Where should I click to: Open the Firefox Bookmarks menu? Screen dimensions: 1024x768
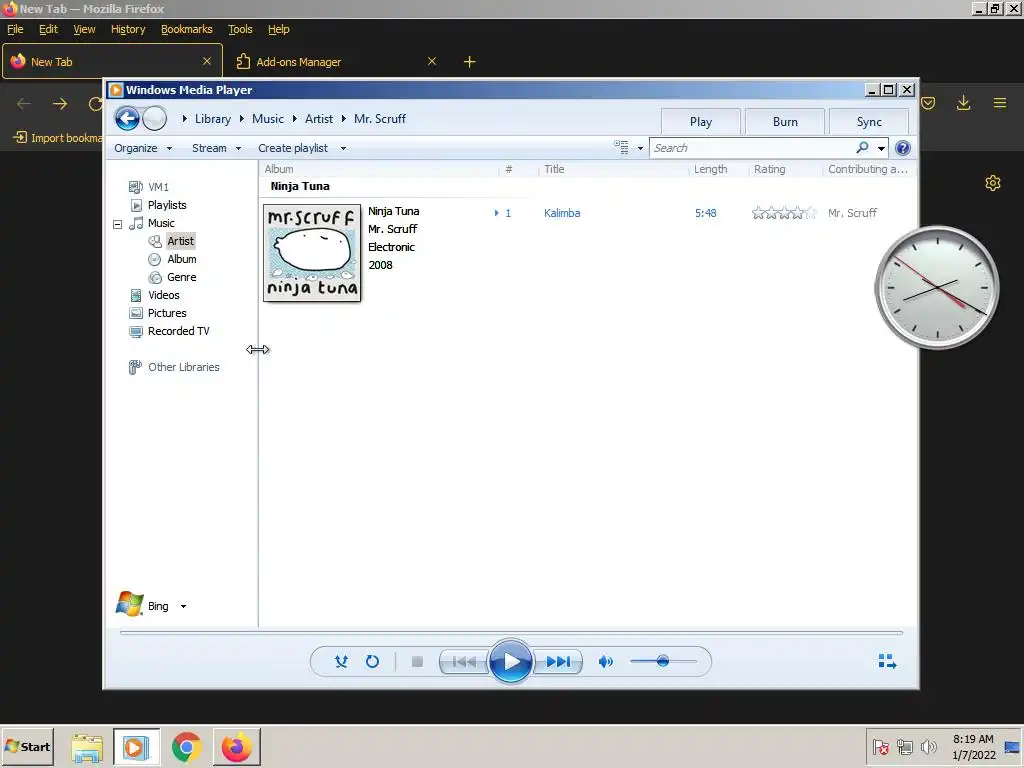(x=187, y=29)
